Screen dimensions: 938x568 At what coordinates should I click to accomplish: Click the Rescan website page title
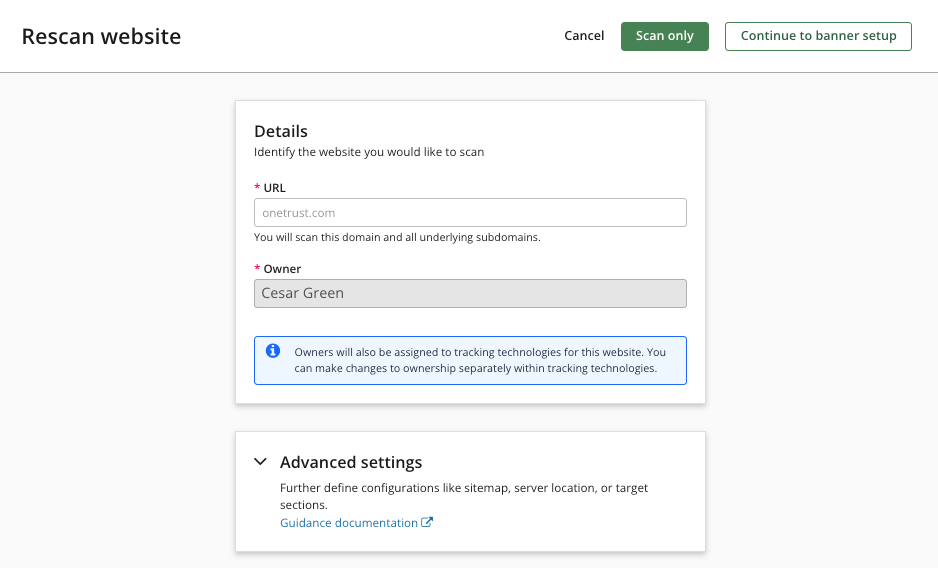pos(101,37)
